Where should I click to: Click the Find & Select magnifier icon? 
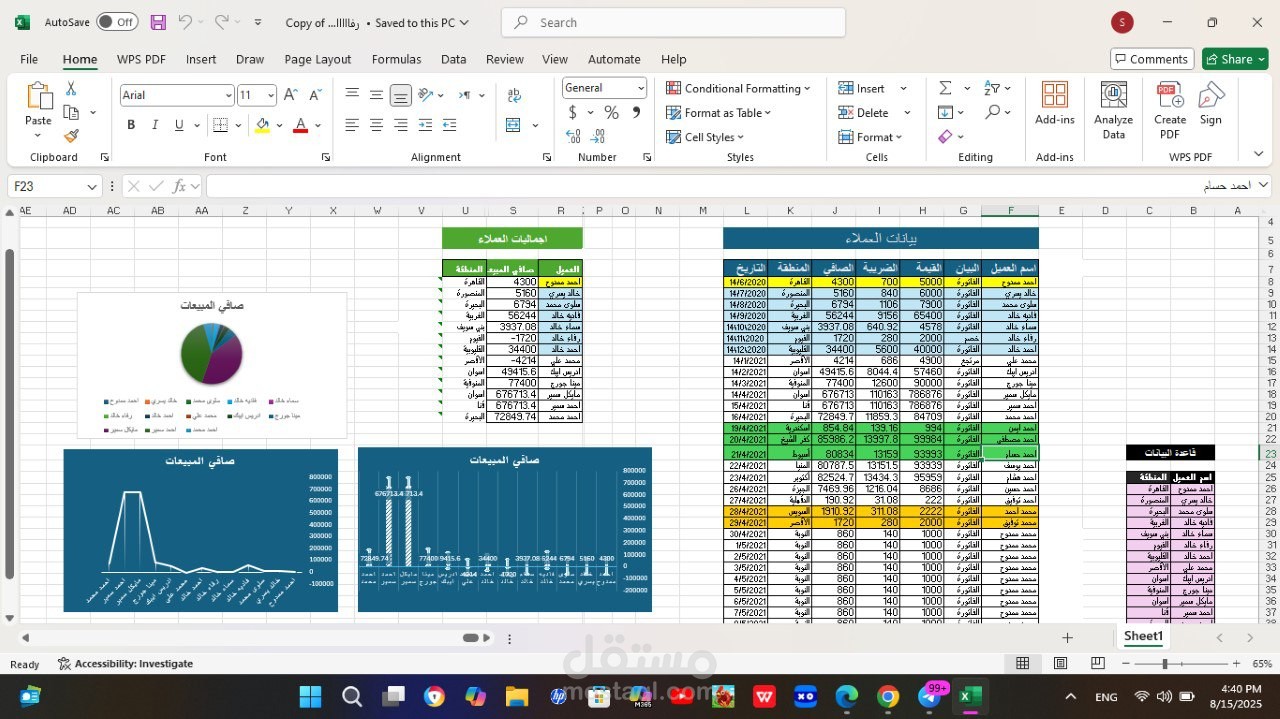992,112
